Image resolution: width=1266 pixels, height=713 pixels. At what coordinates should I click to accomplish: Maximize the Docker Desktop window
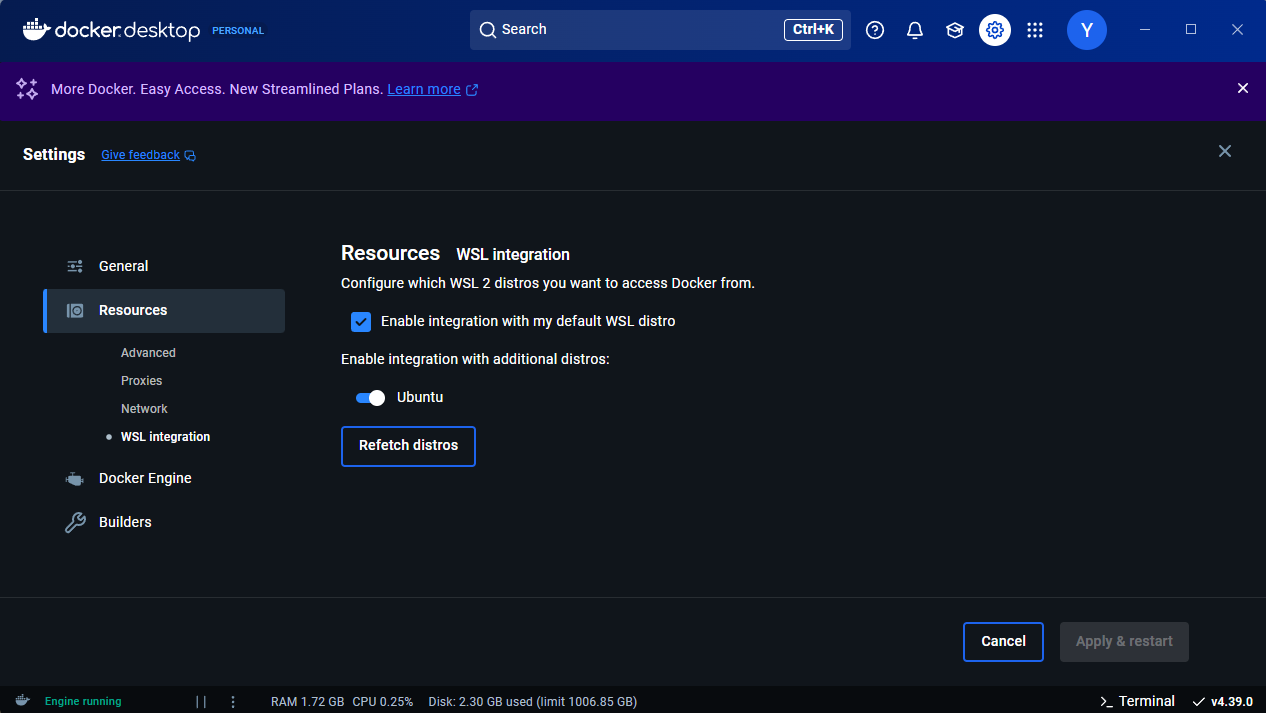(x=1191, y=30)
